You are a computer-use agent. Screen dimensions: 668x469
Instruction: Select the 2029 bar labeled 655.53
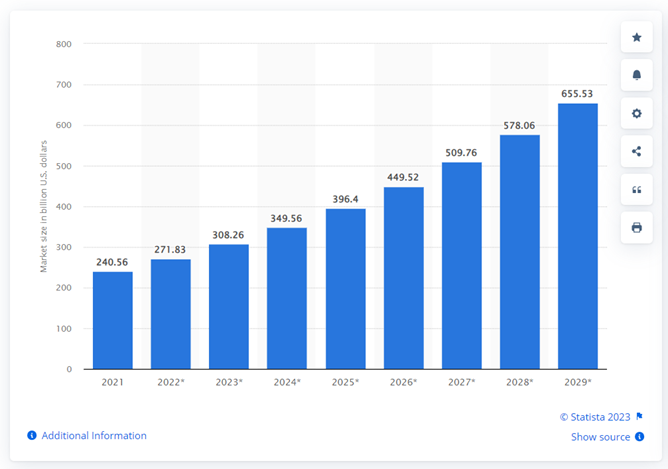(578, 236)
